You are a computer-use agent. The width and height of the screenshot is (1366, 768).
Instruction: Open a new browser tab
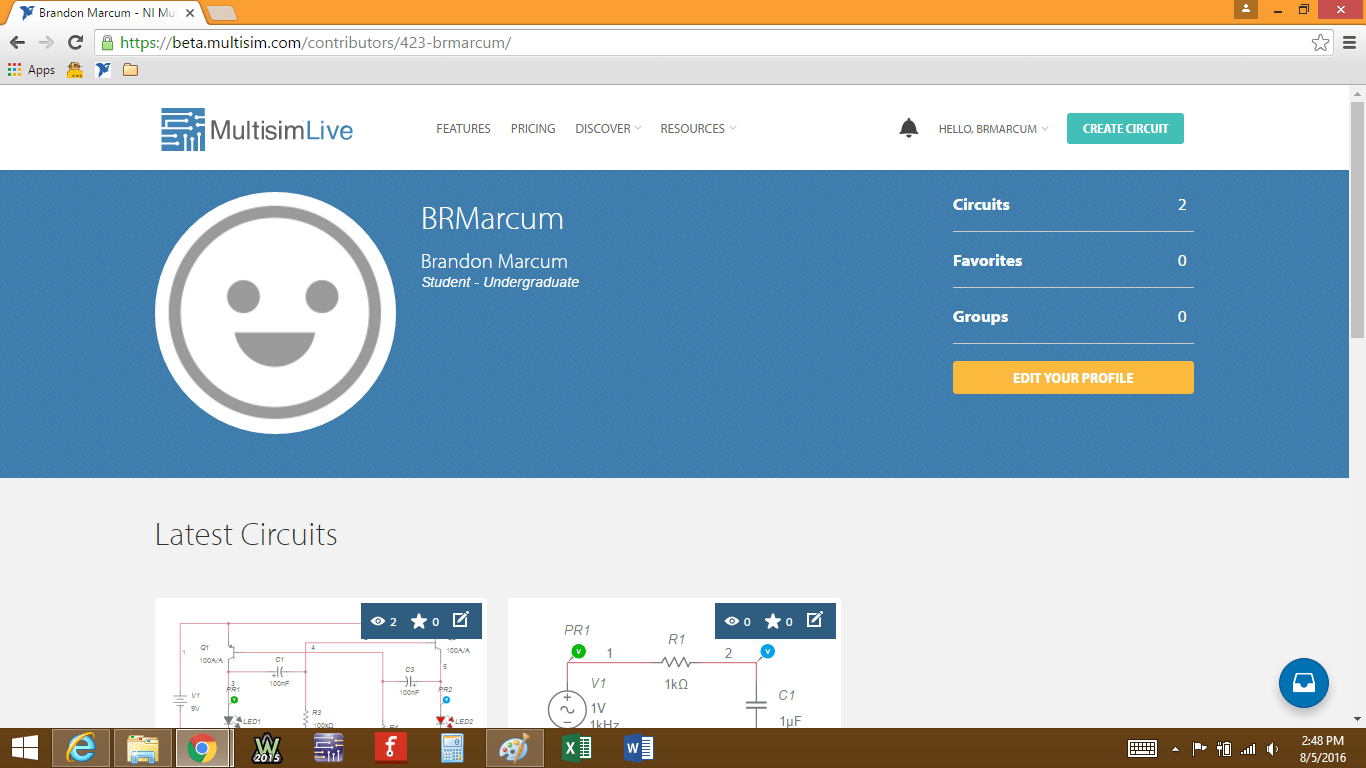click(221, 13)
